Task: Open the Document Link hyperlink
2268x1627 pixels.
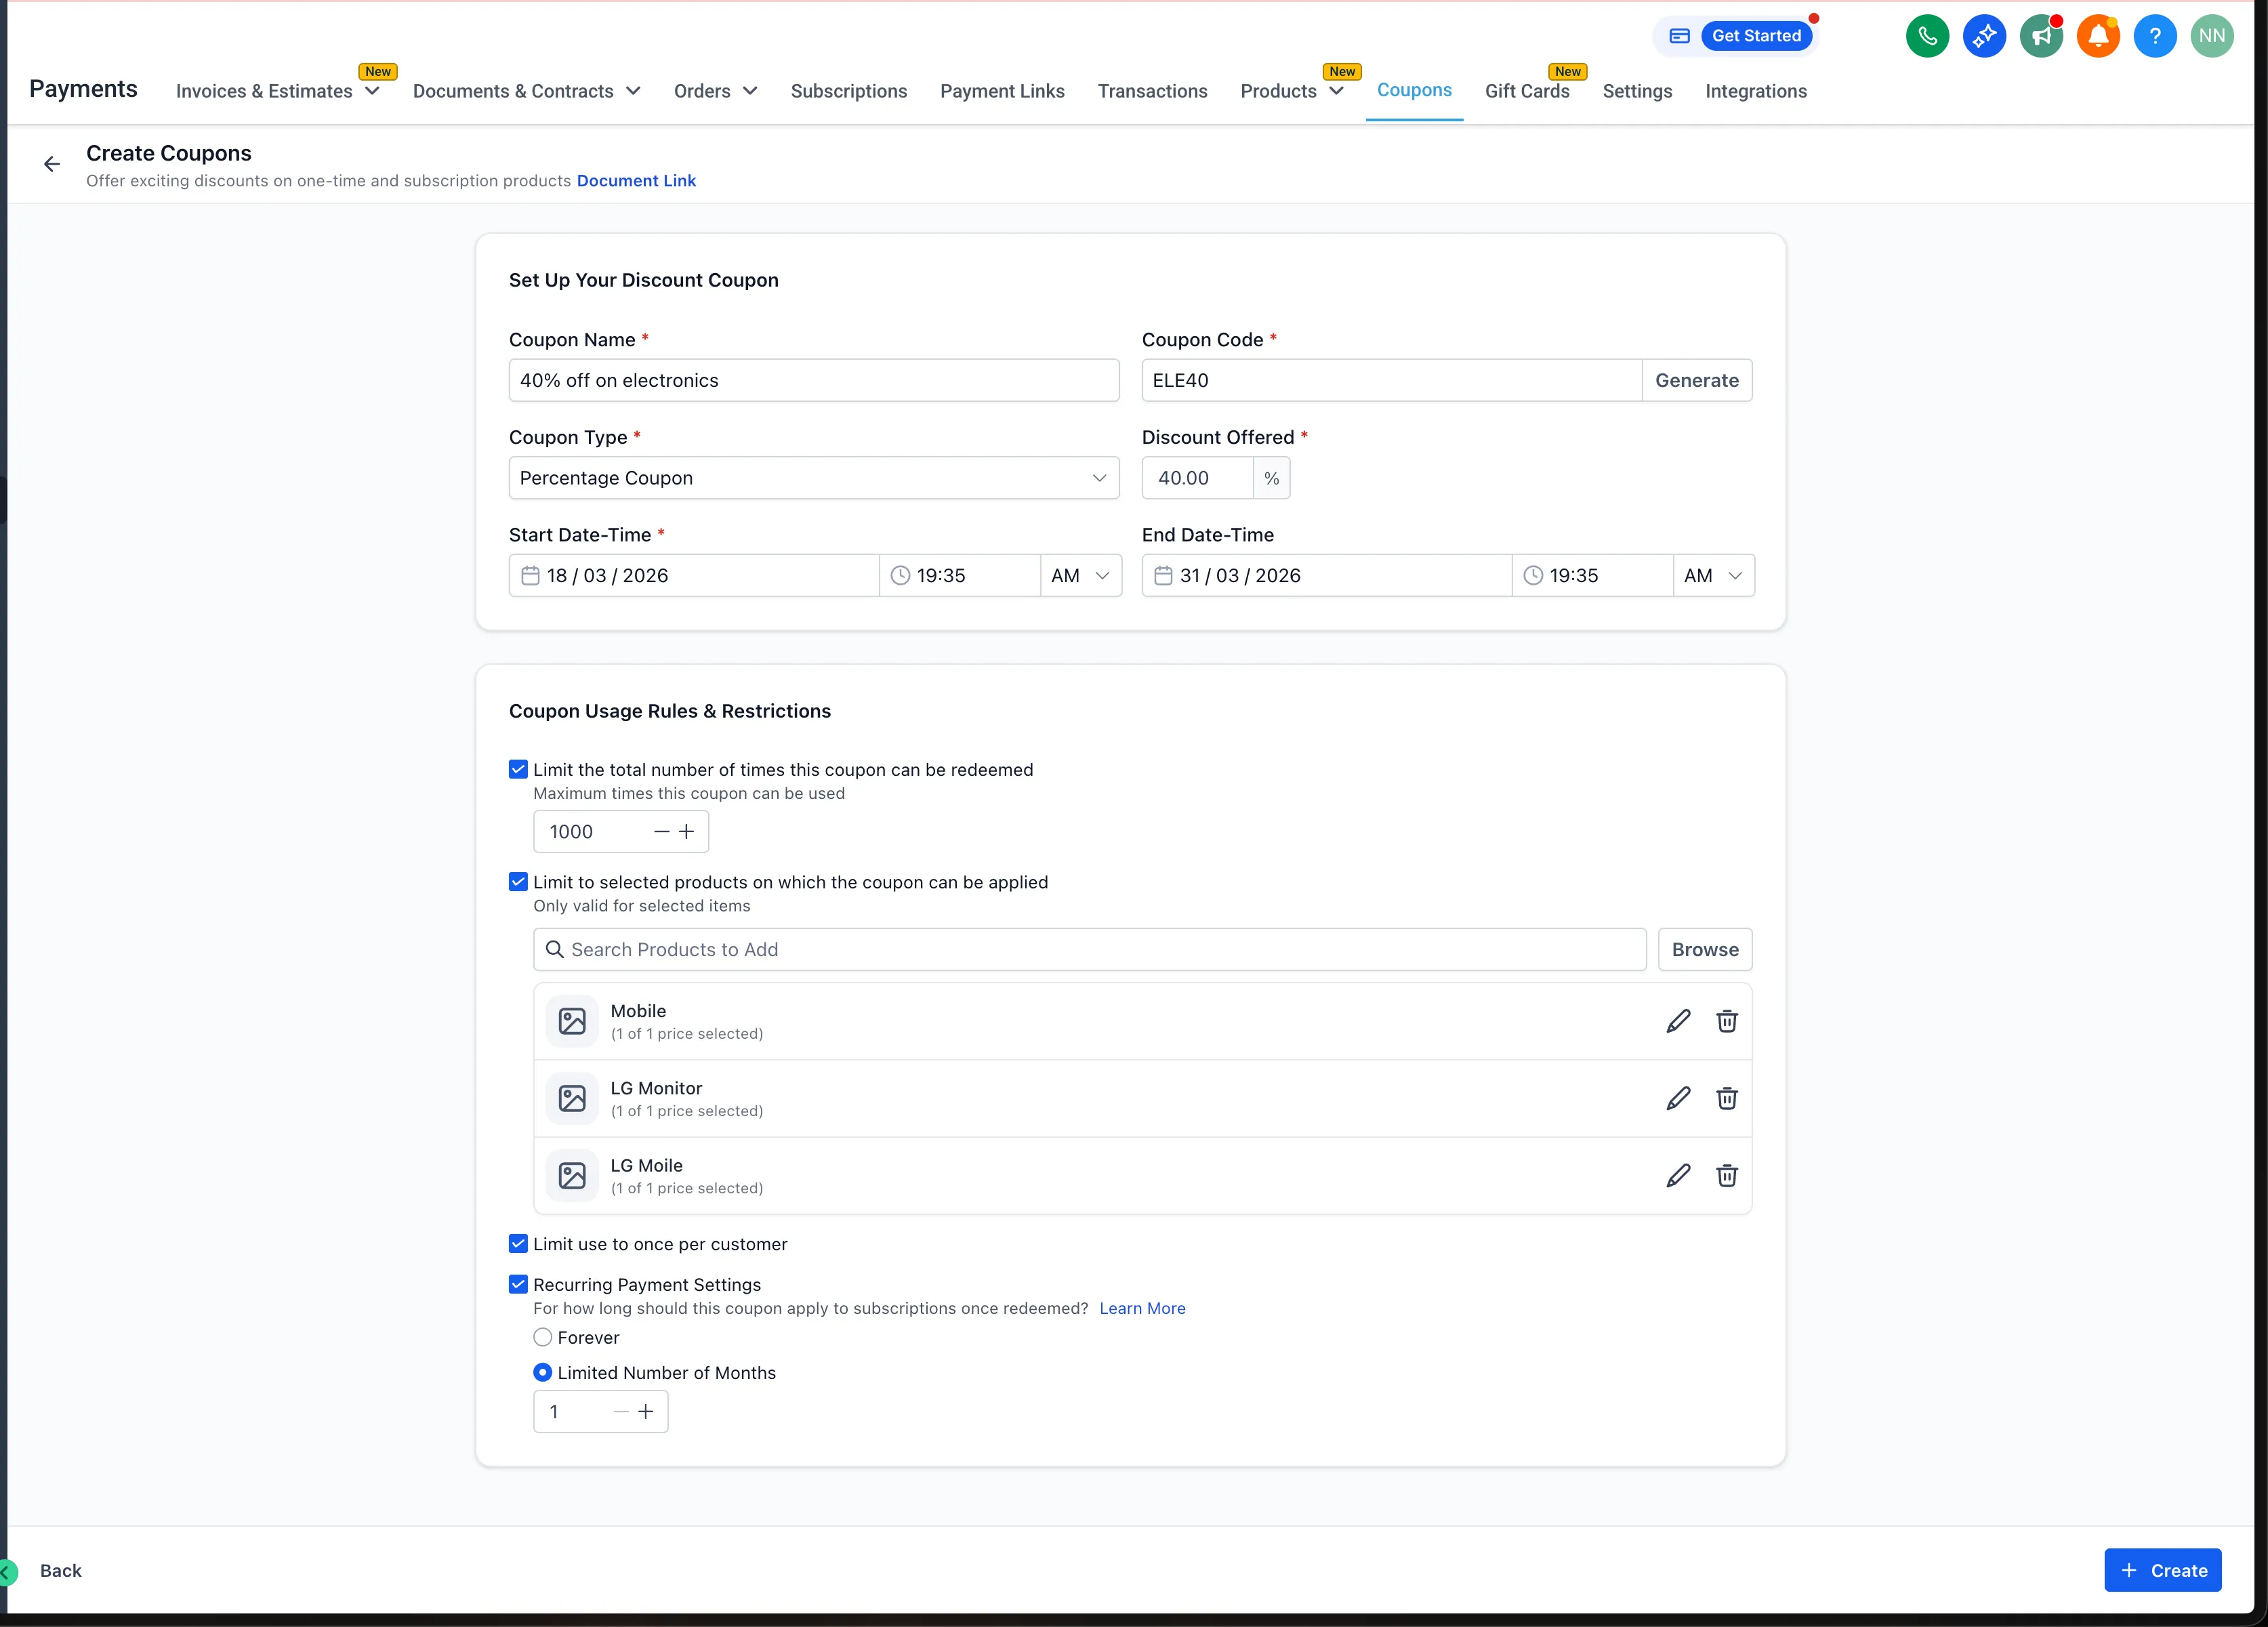Action: pos(636,181)
